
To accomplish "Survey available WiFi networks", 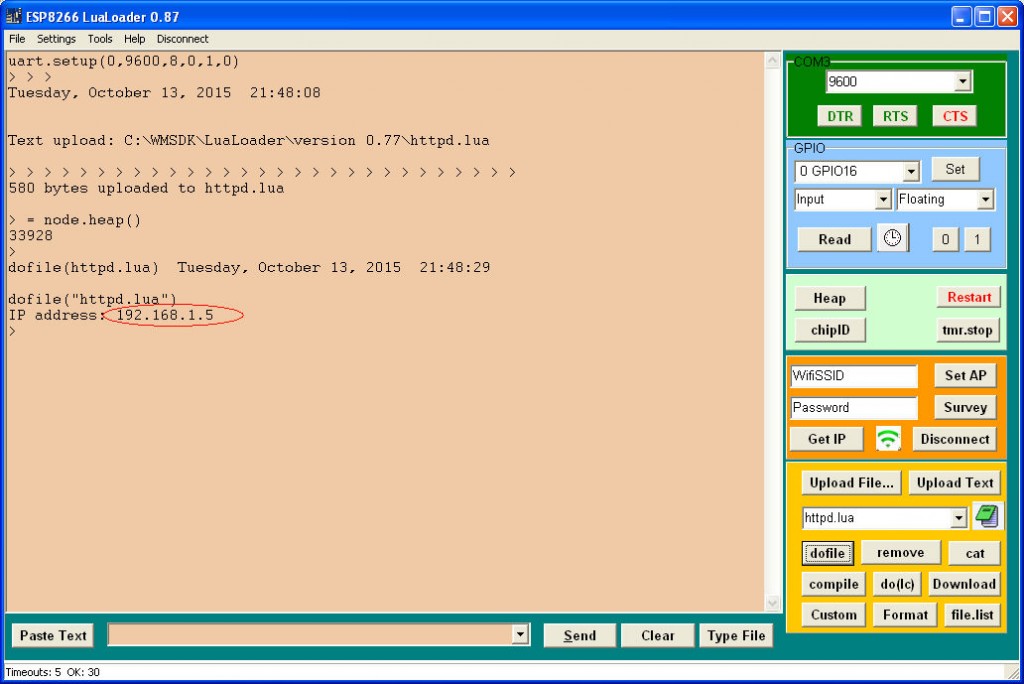I will (x=964, y=407).
